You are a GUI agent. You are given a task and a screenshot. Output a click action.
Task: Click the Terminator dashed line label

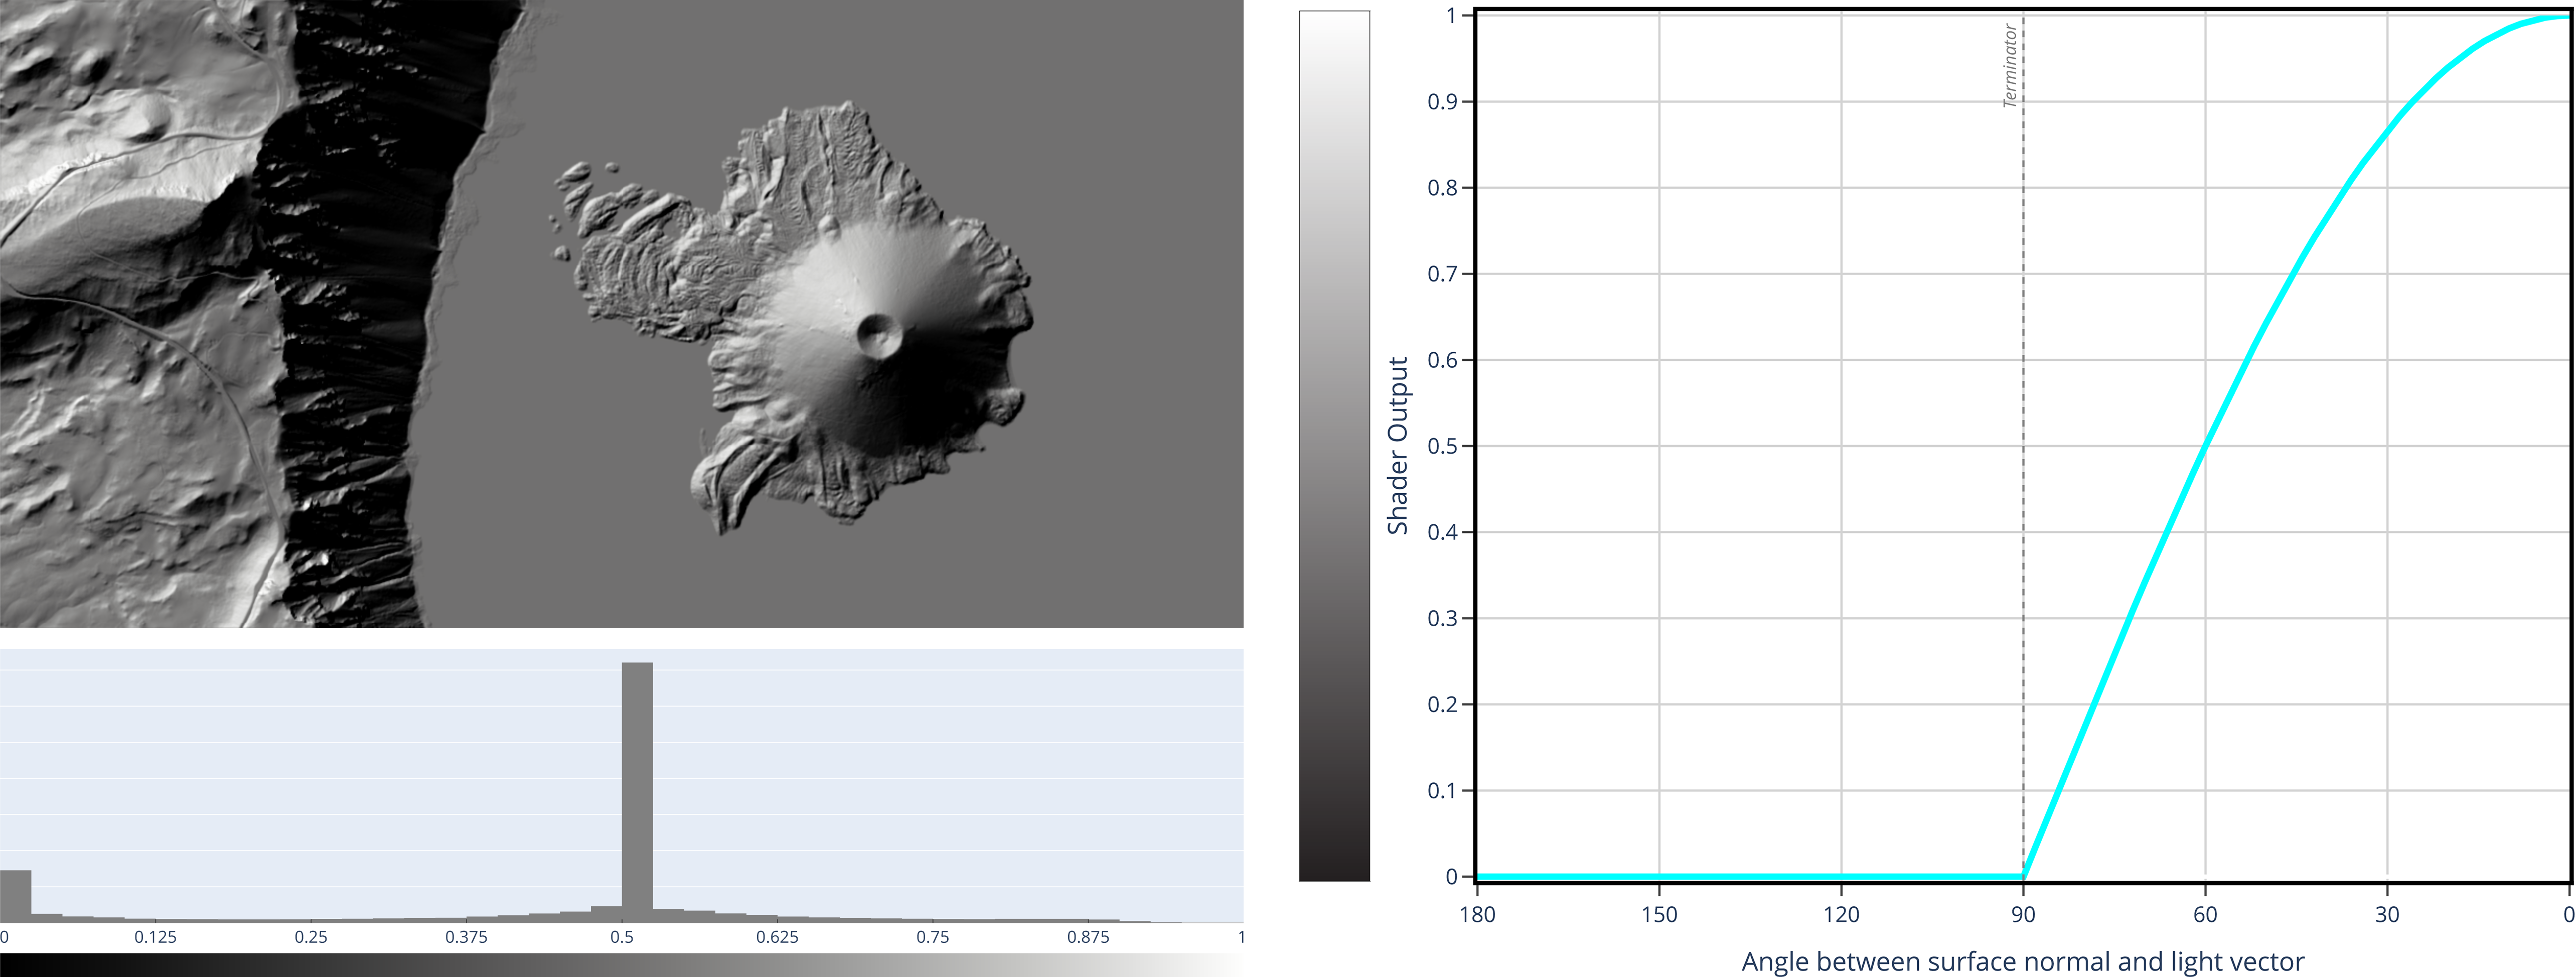click(2010, 66)
